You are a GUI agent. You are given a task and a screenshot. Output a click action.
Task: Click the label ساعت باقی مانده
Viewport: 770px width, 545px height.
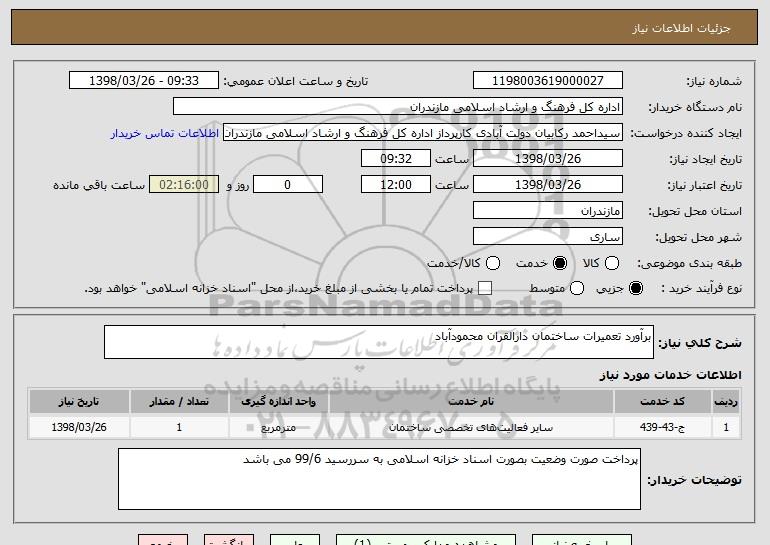99,185
